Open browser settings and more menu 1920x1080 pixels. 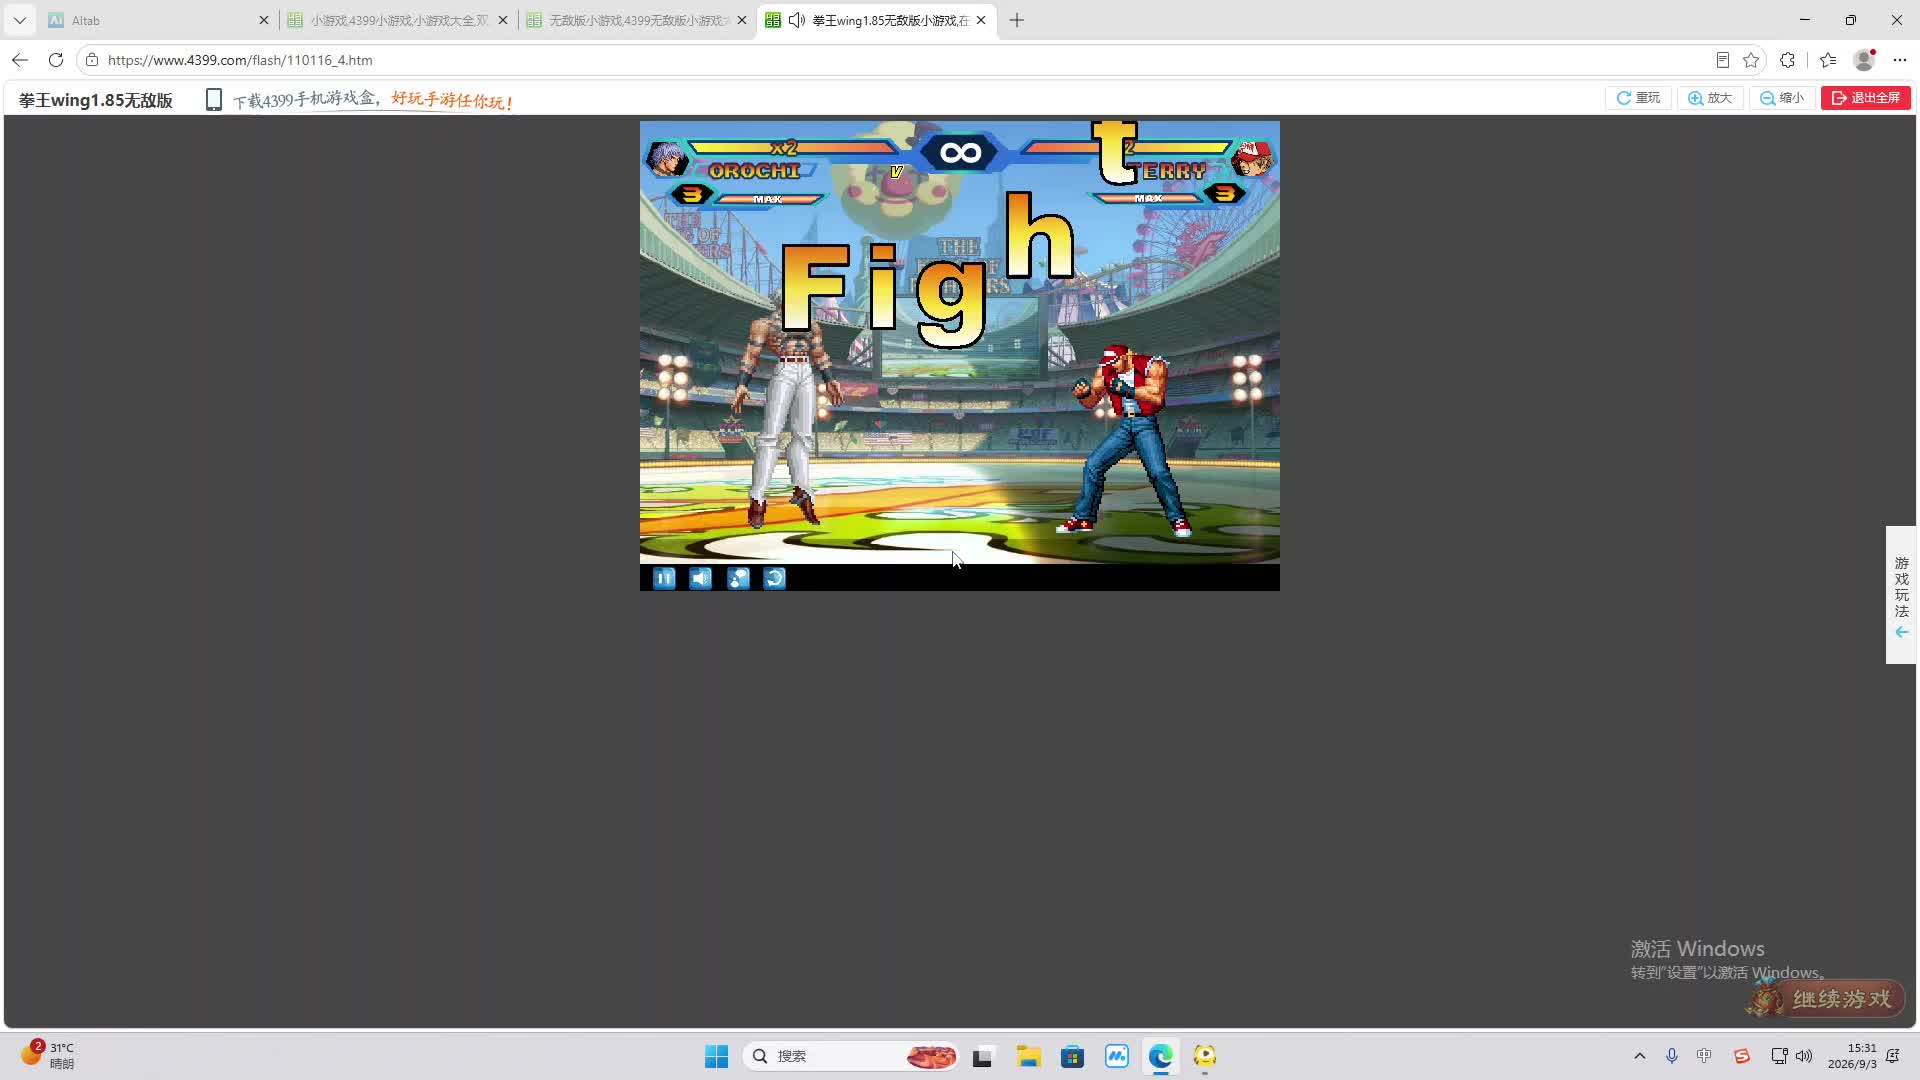pos(1900,60)
